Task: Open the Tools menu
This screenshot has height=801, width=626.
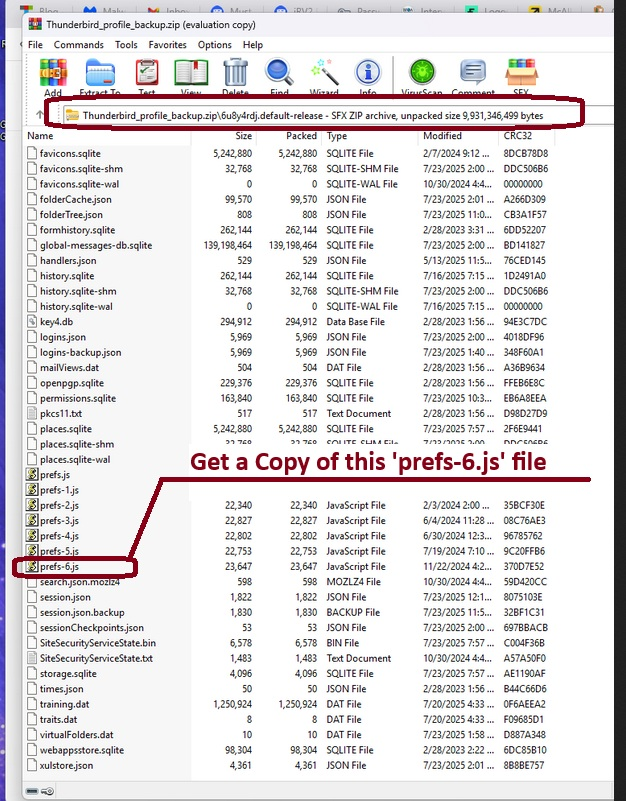Action: click(x=126, y=45)
